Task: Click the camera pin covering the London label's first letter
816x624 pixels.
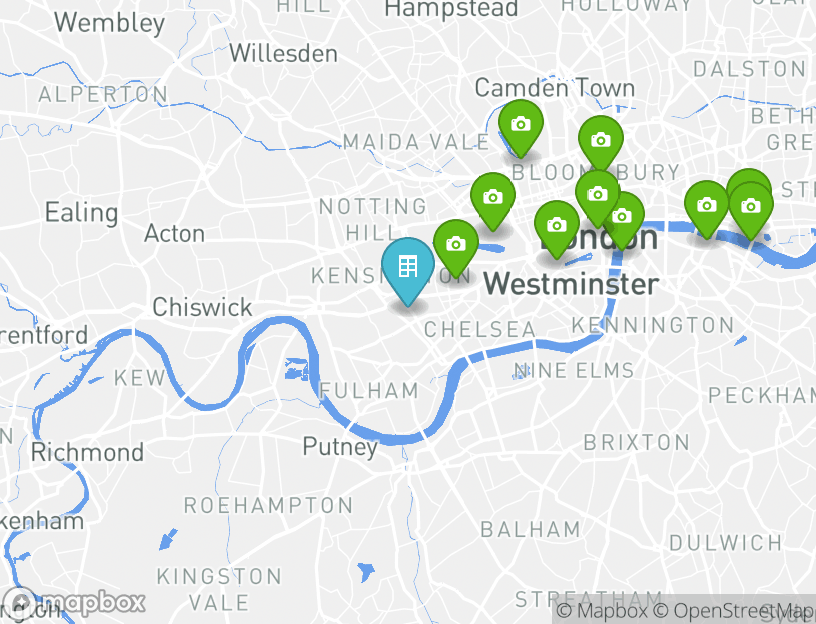Action: point(557,227)
